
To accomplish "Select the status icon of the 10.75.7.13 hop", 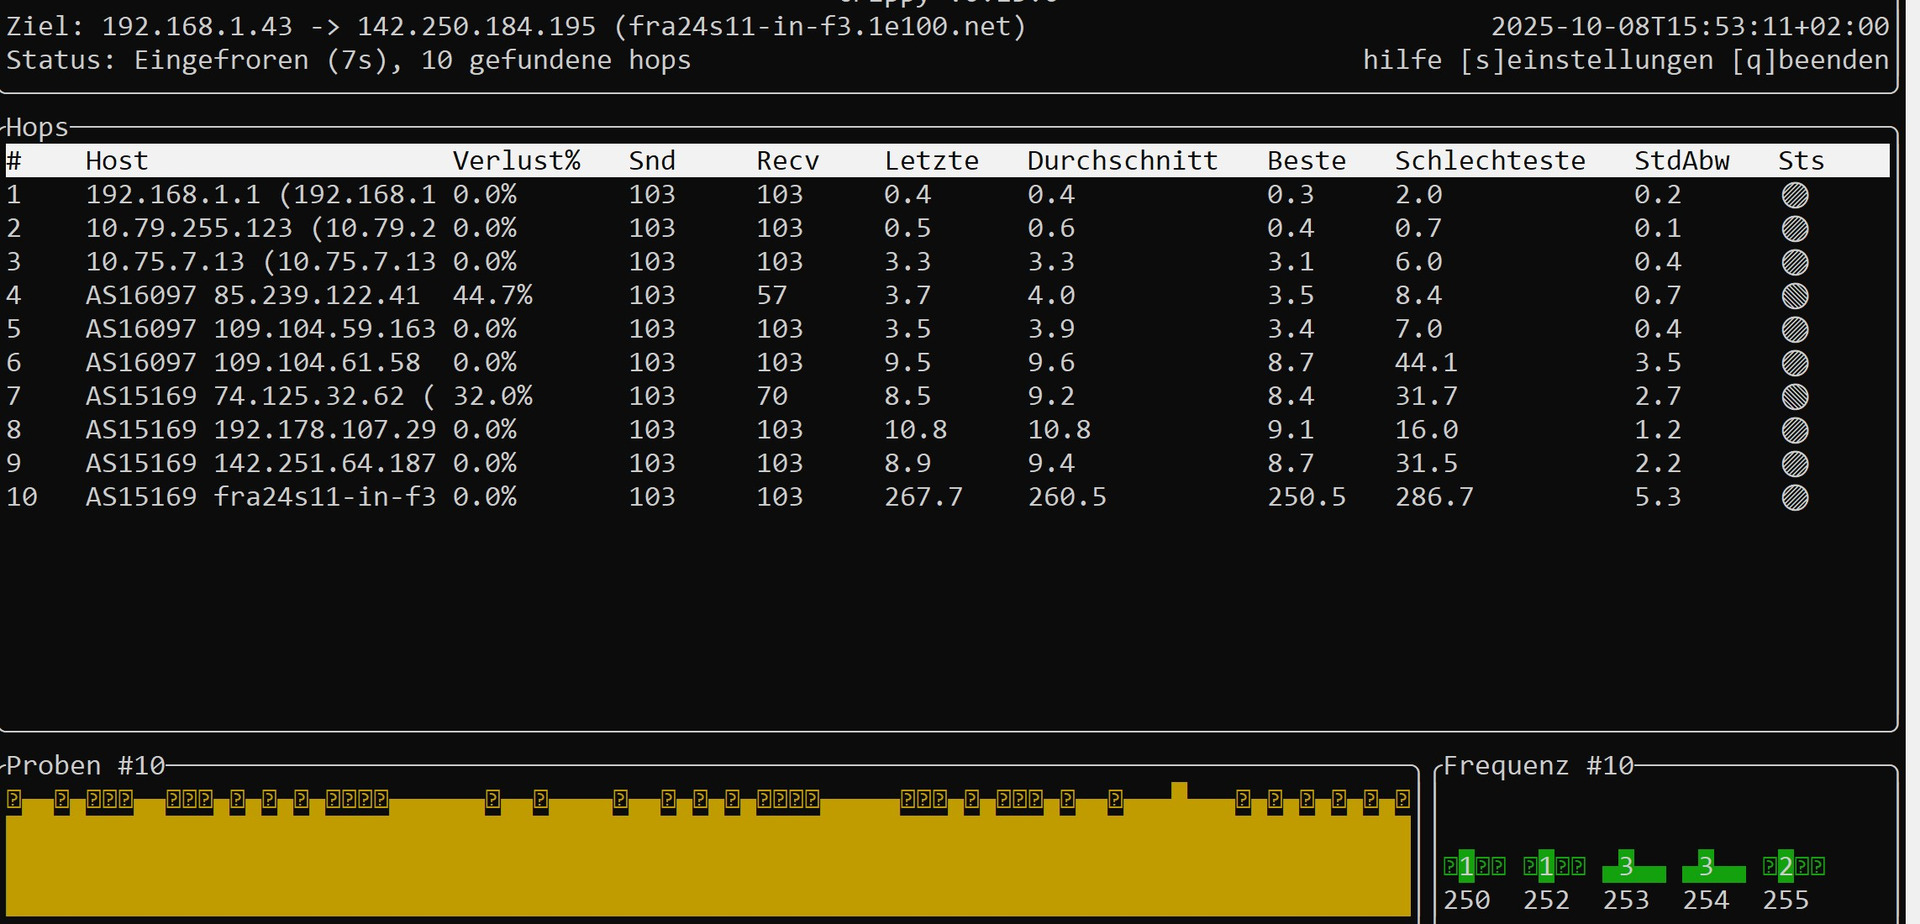I will click(1795, 262).
